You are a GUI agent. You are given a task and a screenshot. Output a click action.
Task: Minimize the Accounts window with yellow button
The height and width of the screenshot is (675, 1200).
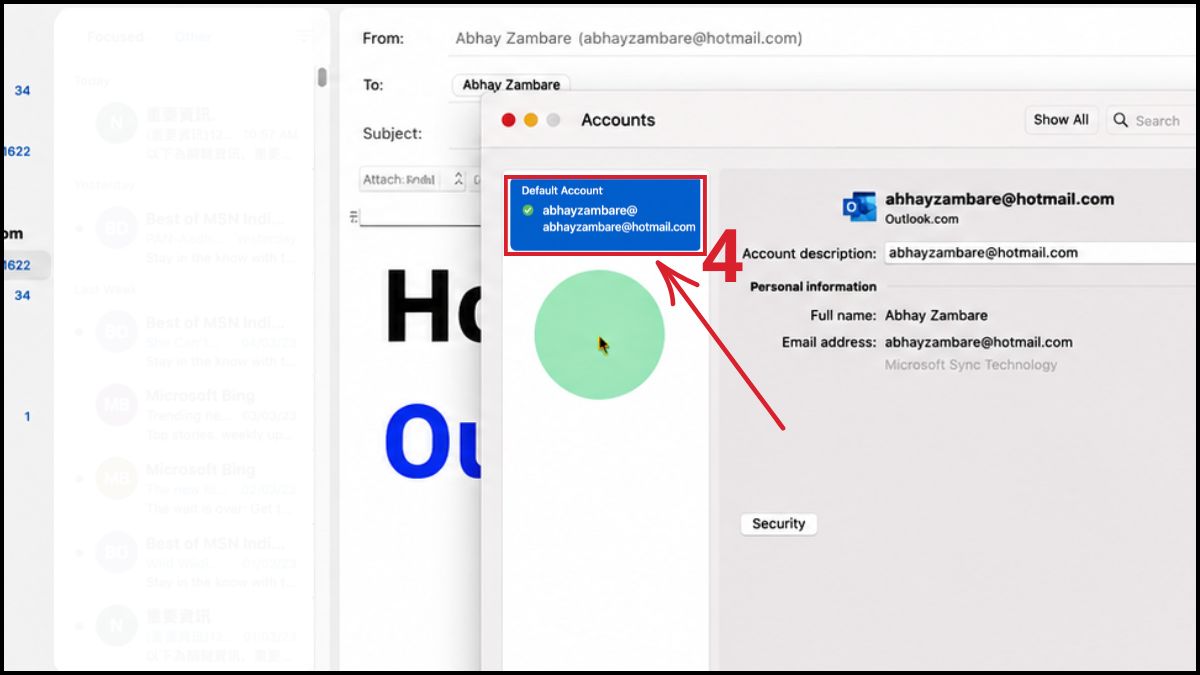click(531, 120)
